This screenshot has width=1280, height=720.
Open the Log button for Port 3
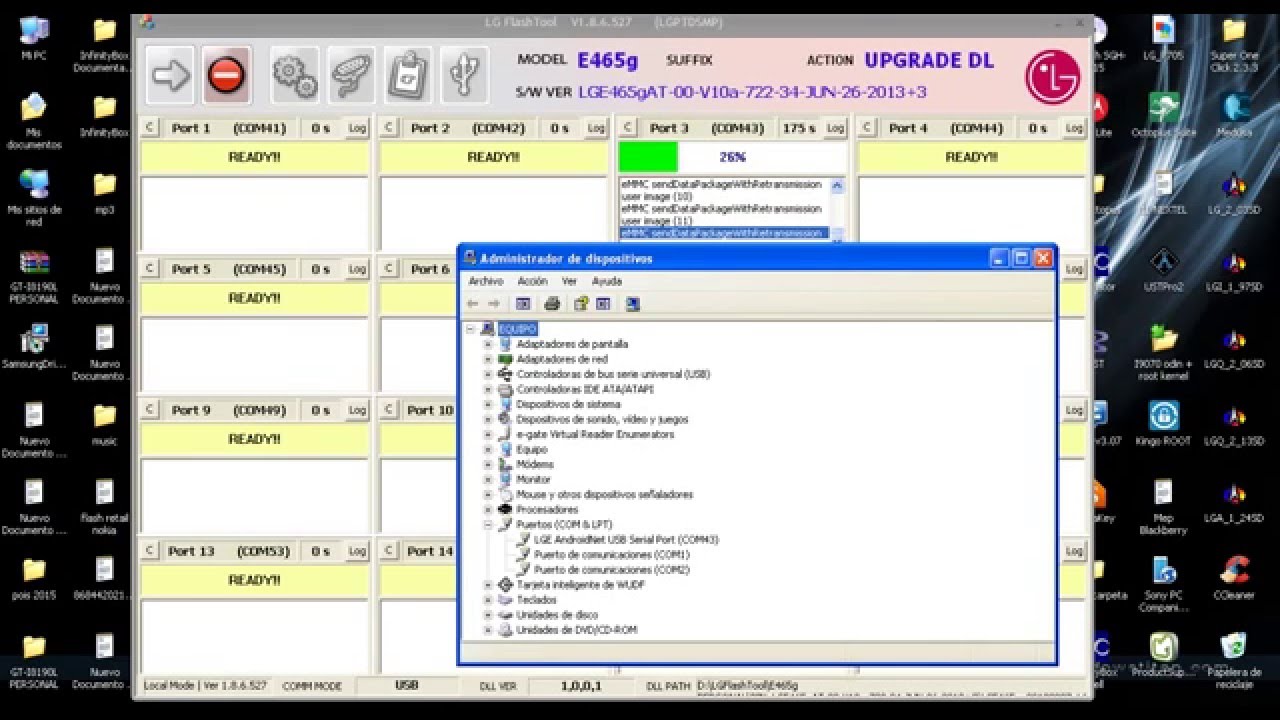[x=835, y=128]
